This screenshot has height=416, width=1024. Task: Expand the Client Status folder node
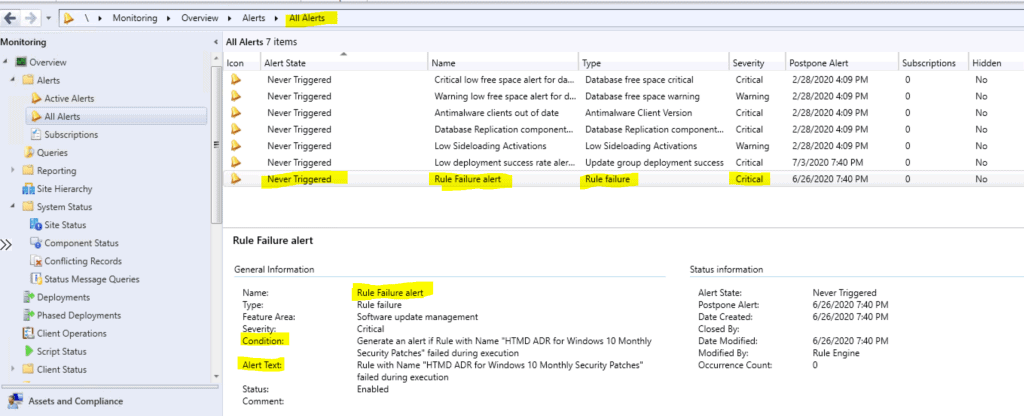point(14,369)
